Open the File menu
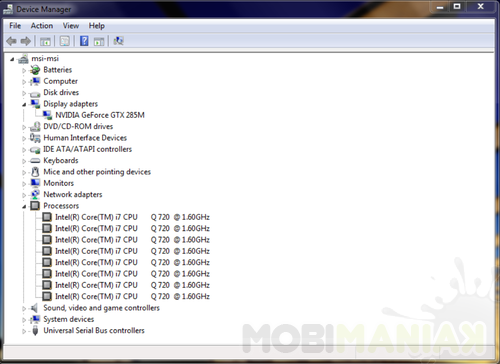This screenshot has width=500, height=364. coord(15,26)
